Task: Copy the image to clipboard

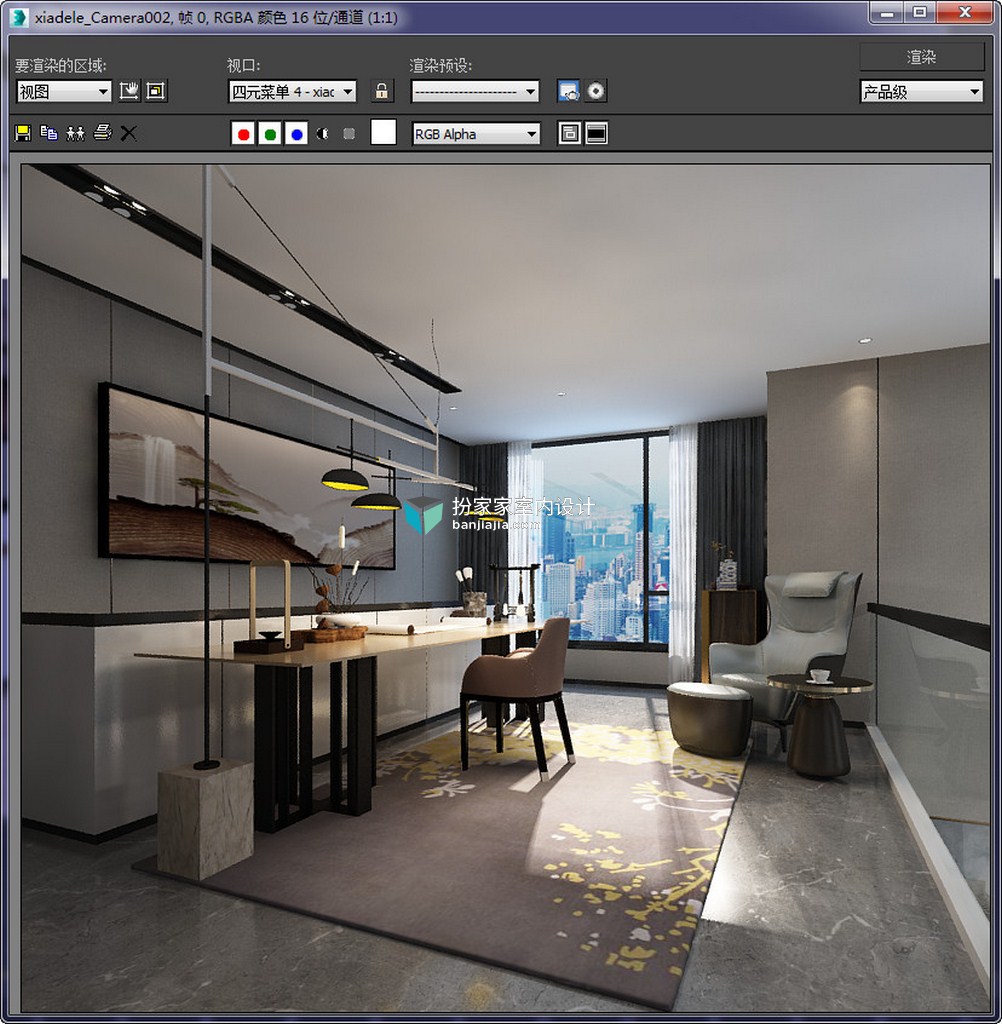Action: [x=49, y=133]
